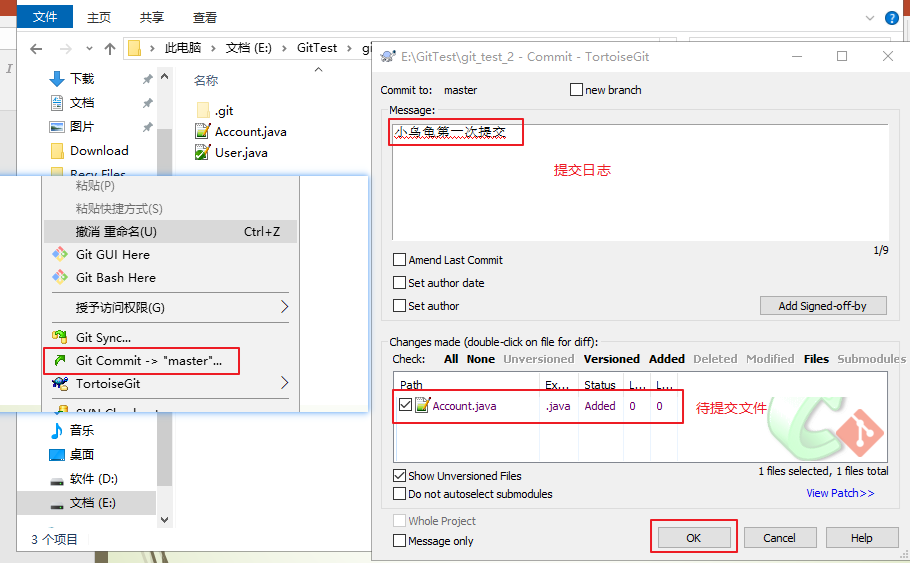Click the address bar folder icon
910x563 pixels.
click(134, 48)
